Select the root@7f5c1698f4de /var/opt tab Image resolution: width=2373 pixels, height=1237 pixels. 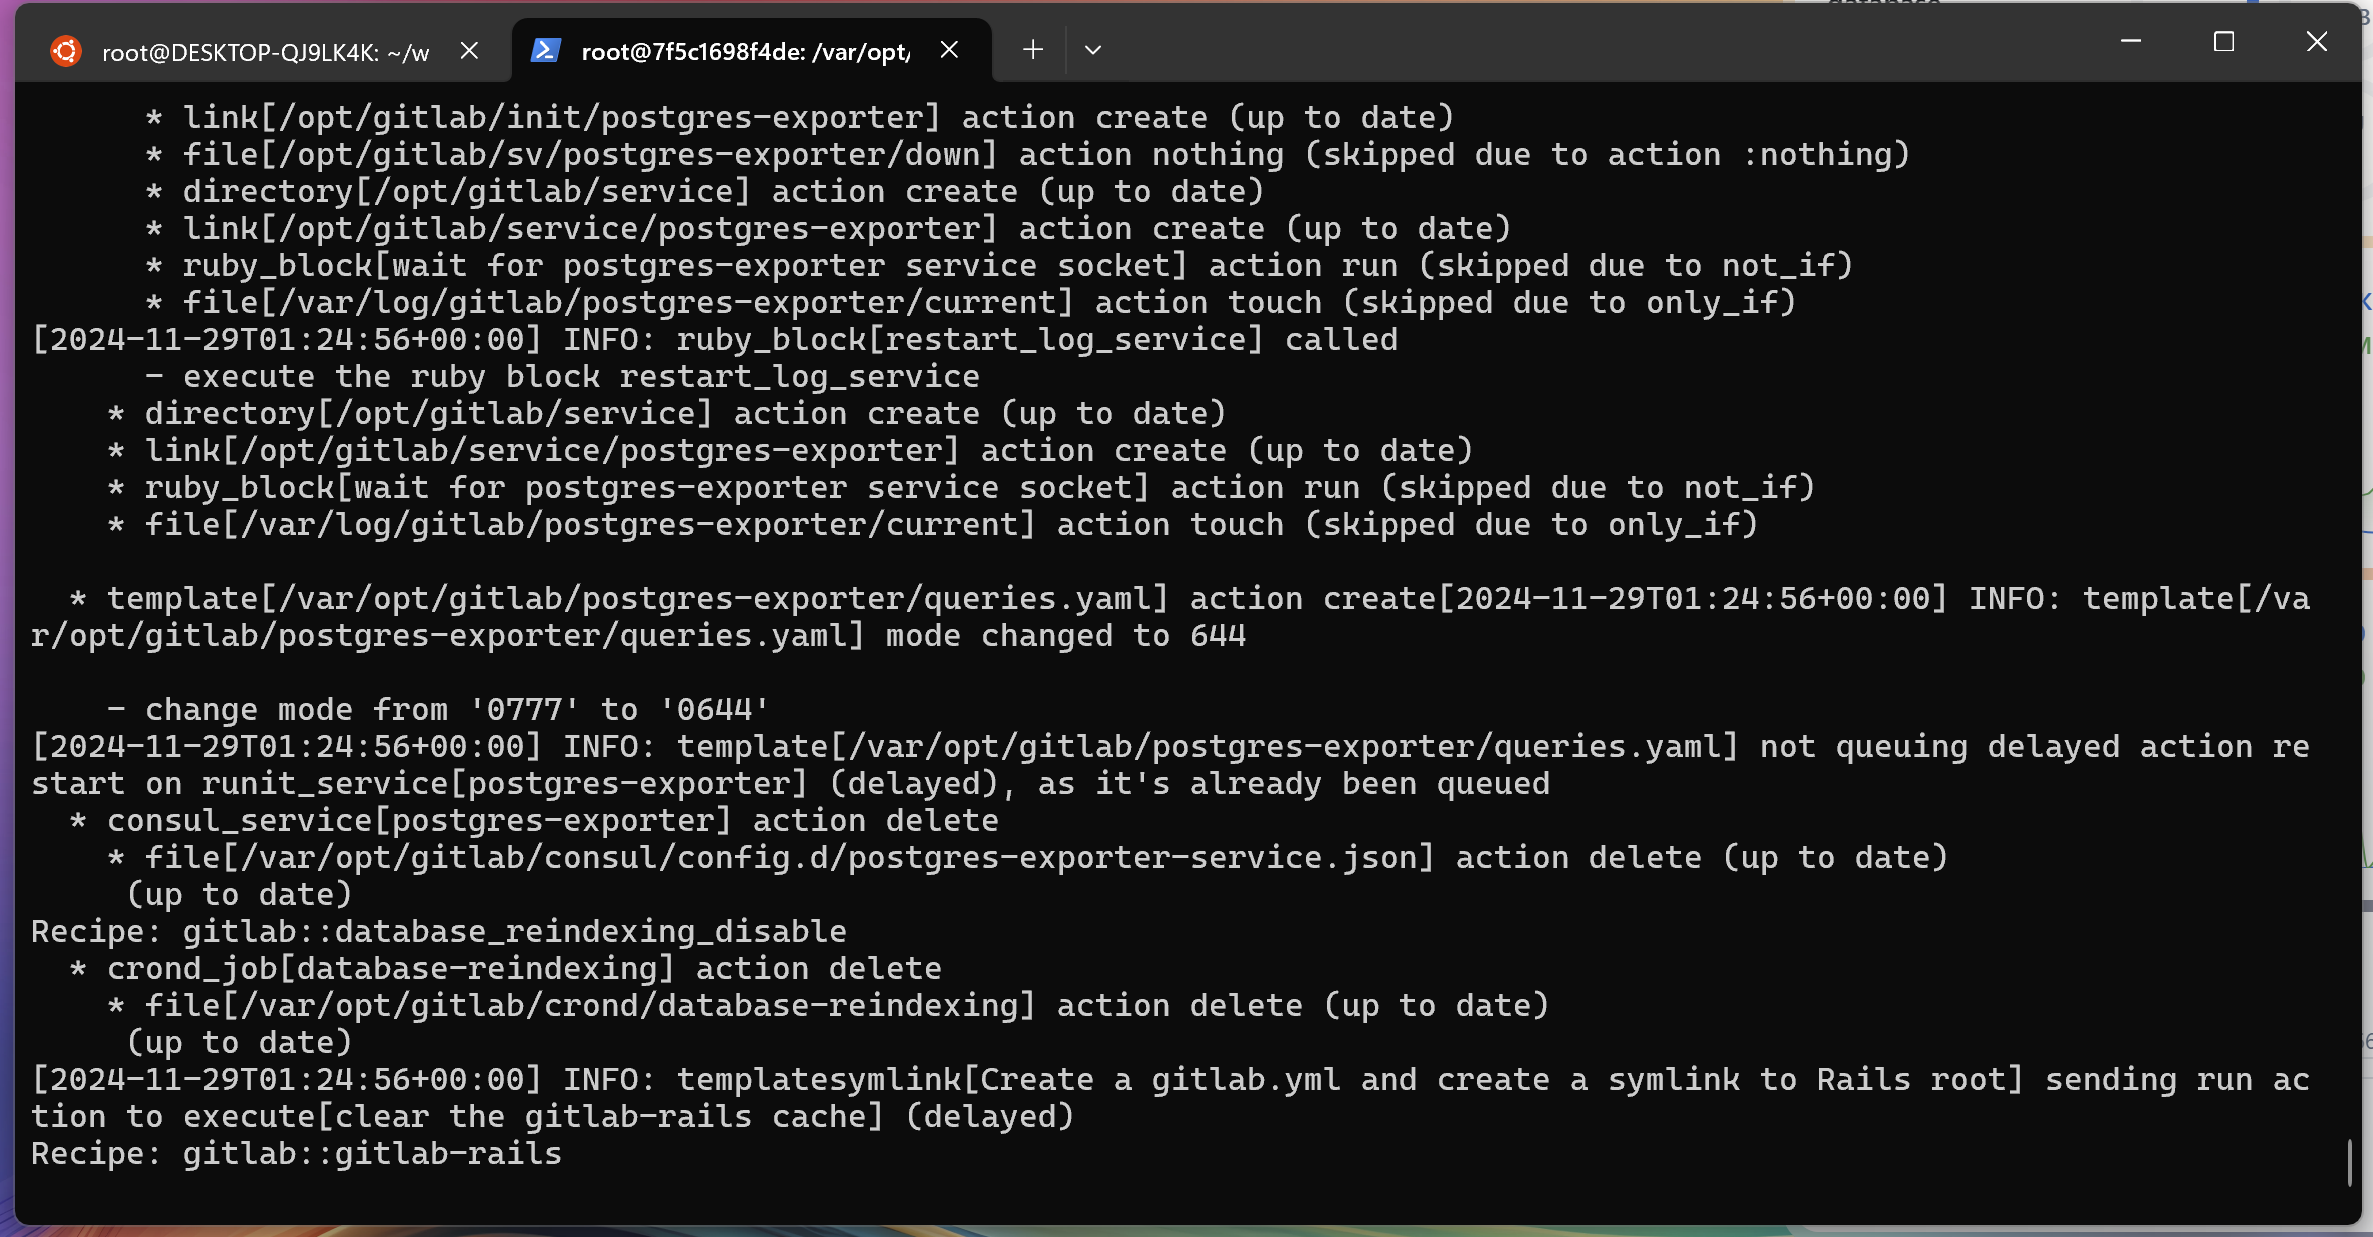[x=745, y=51]
